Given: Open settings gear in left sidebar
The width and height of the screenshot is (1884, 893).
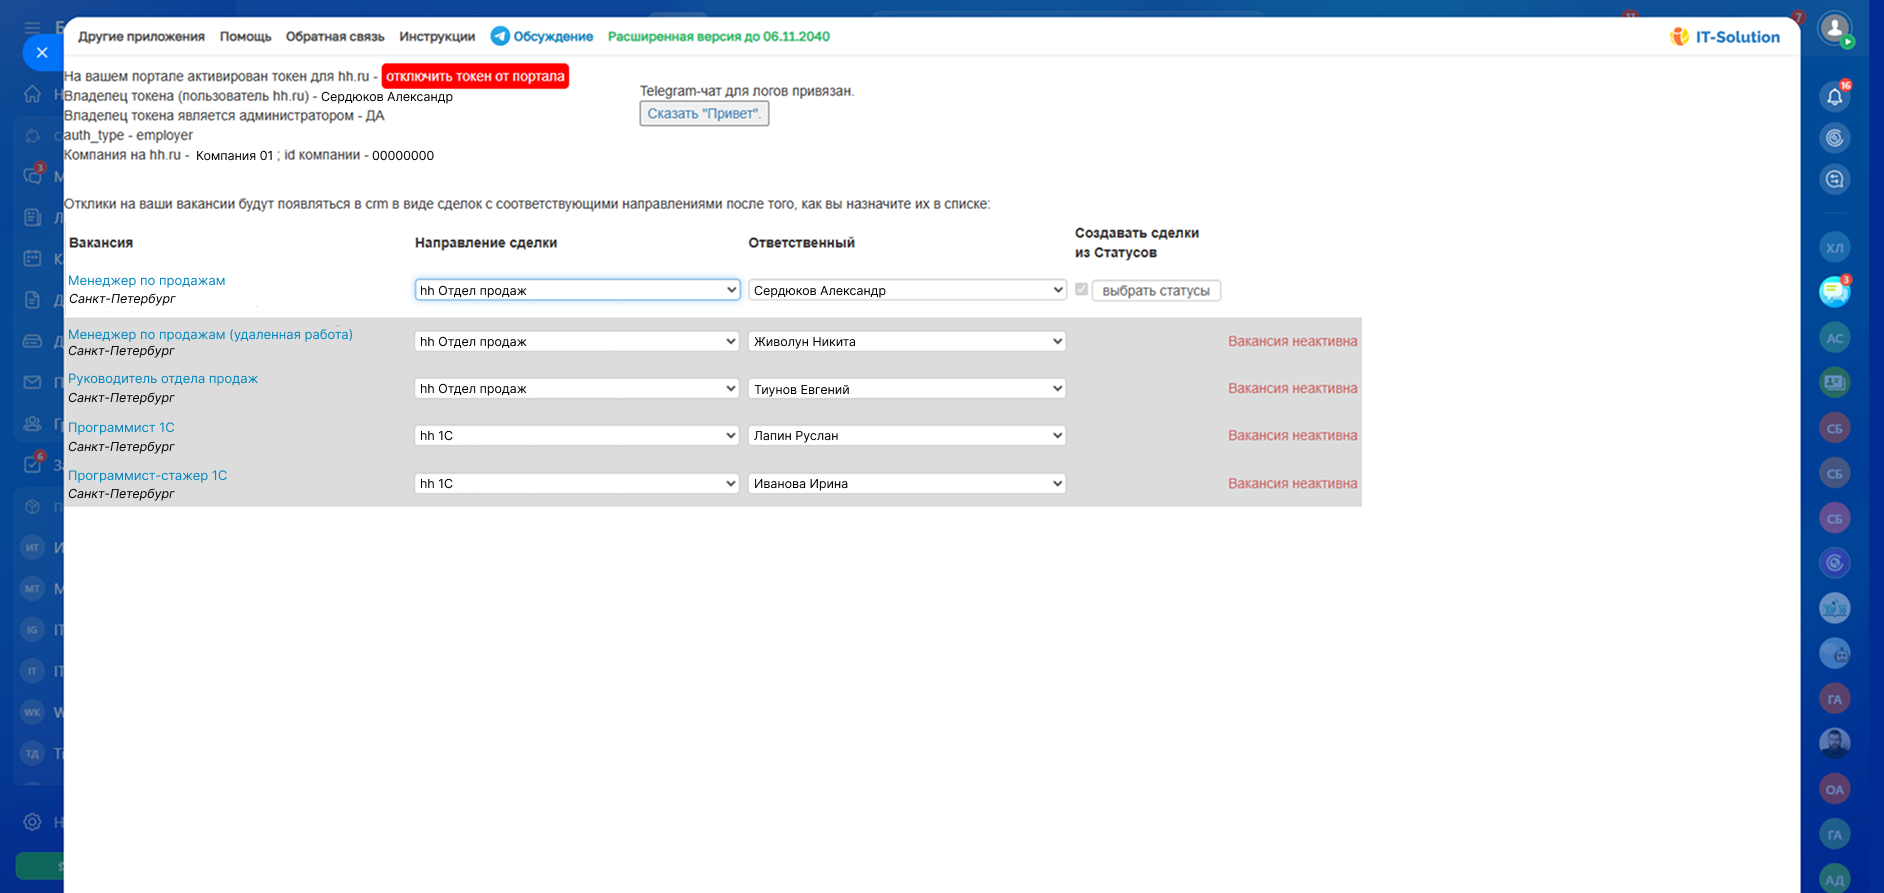Looking at the screenshot, I should pos(32,821).
